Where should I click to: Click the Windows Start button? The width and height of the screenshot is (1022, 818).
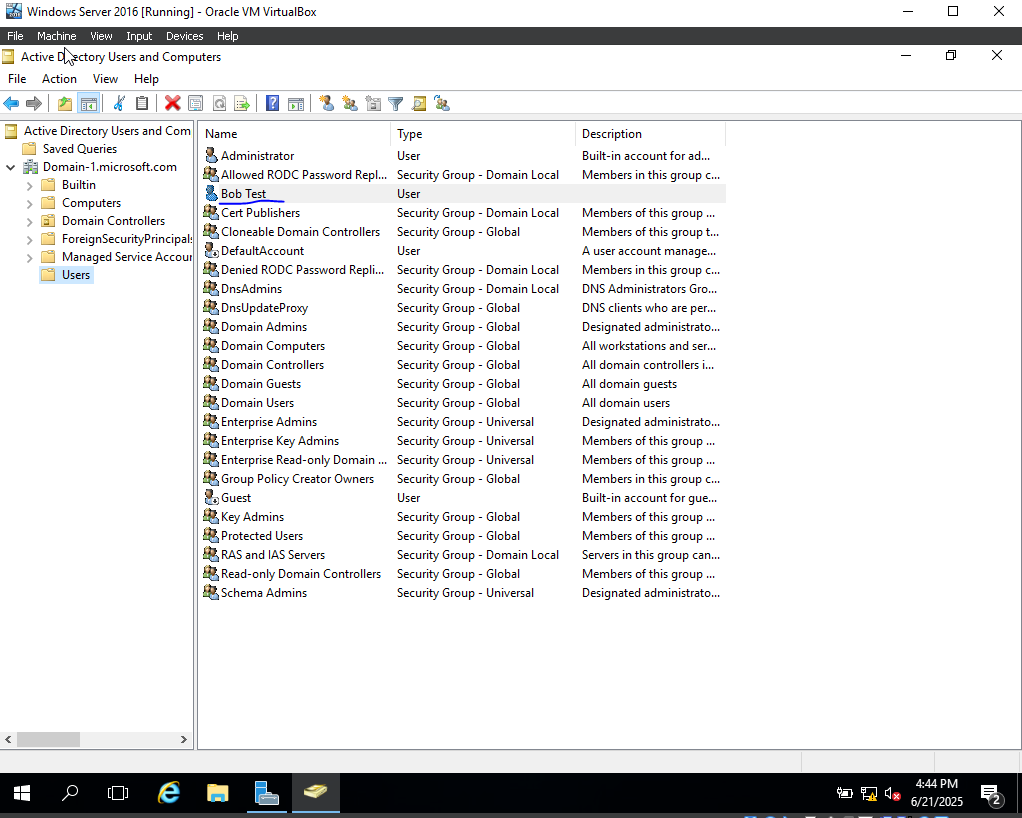22,793
